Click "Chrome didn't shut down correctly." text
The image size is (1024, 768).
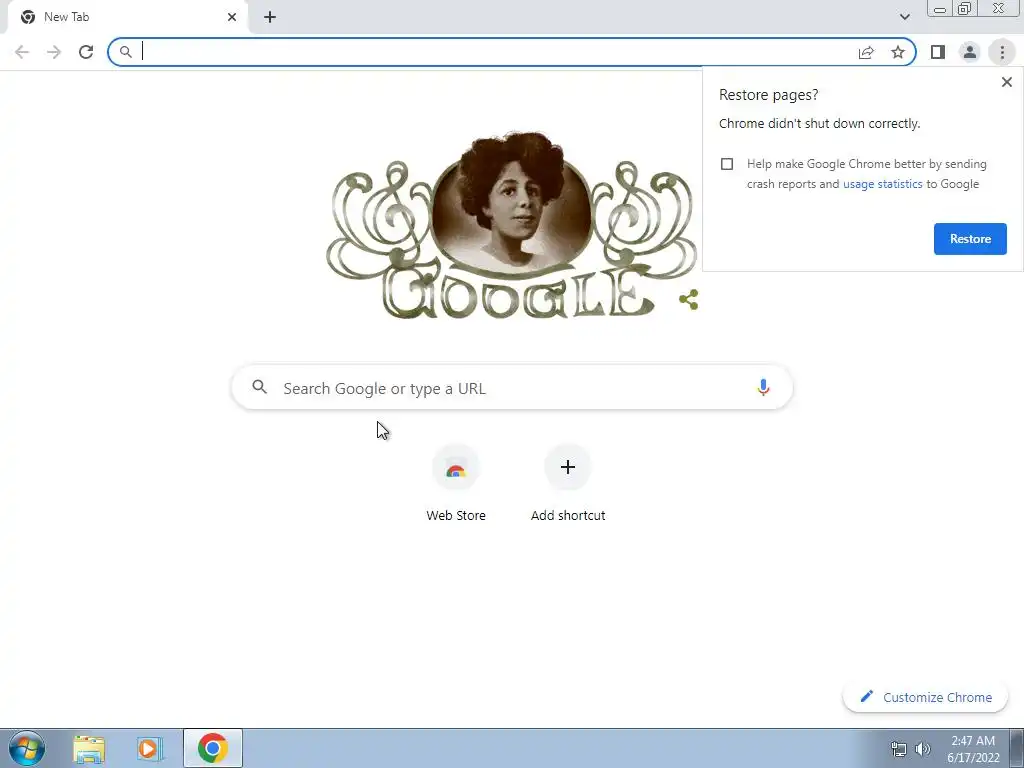coord(820,123)
